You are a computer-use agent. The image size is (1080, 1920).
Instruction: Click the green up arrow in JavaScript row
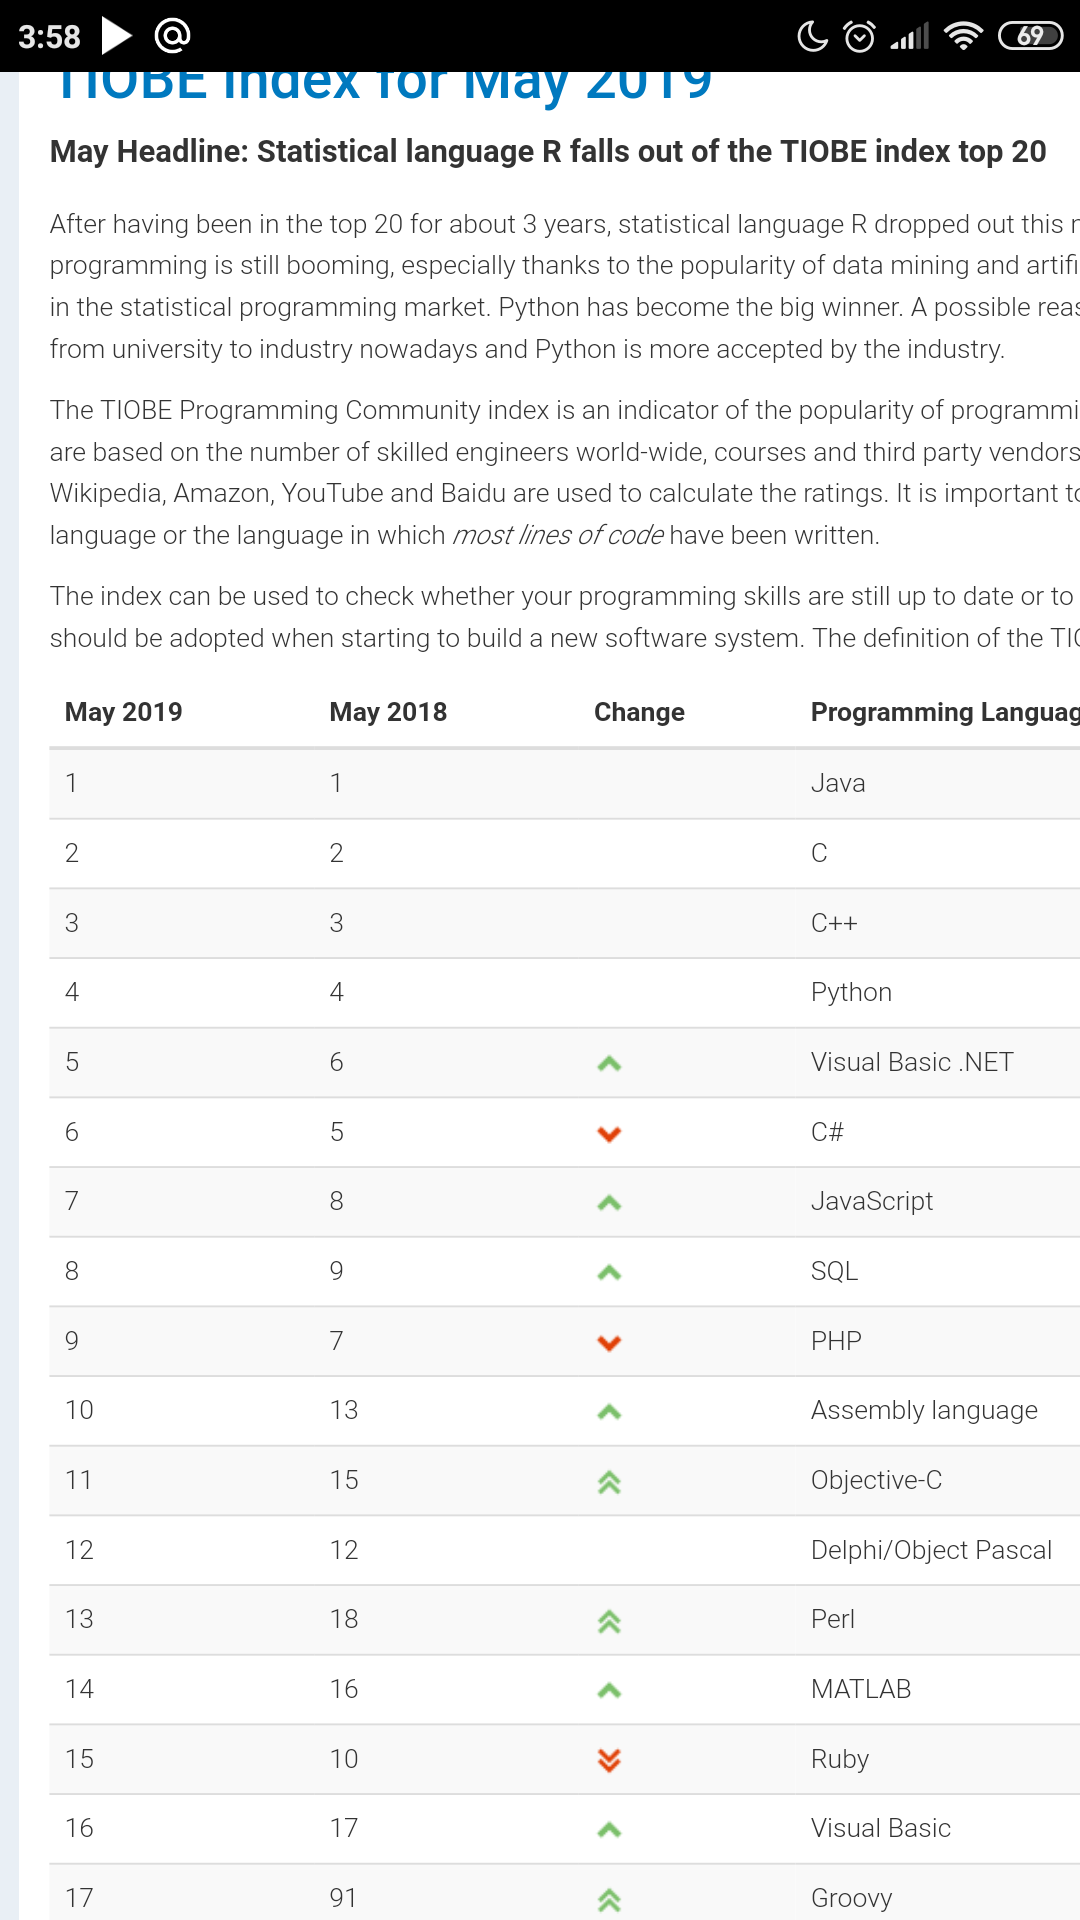click(609, 1202)
